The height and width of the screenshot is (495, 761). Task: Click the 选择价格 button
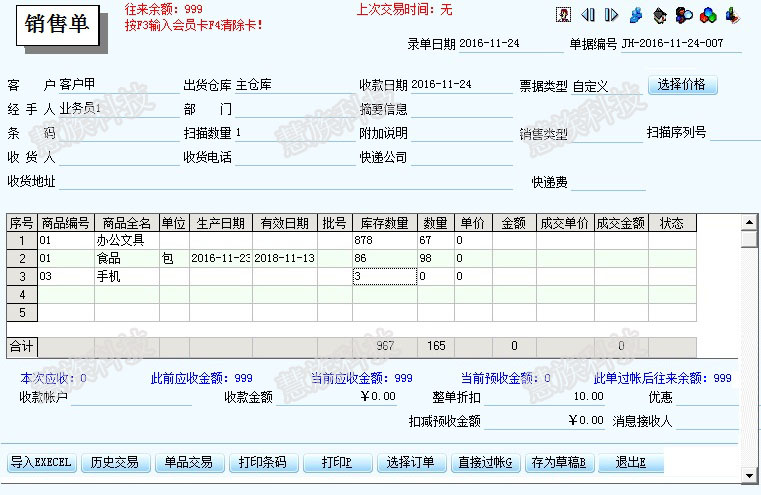[x=682, y=85]
